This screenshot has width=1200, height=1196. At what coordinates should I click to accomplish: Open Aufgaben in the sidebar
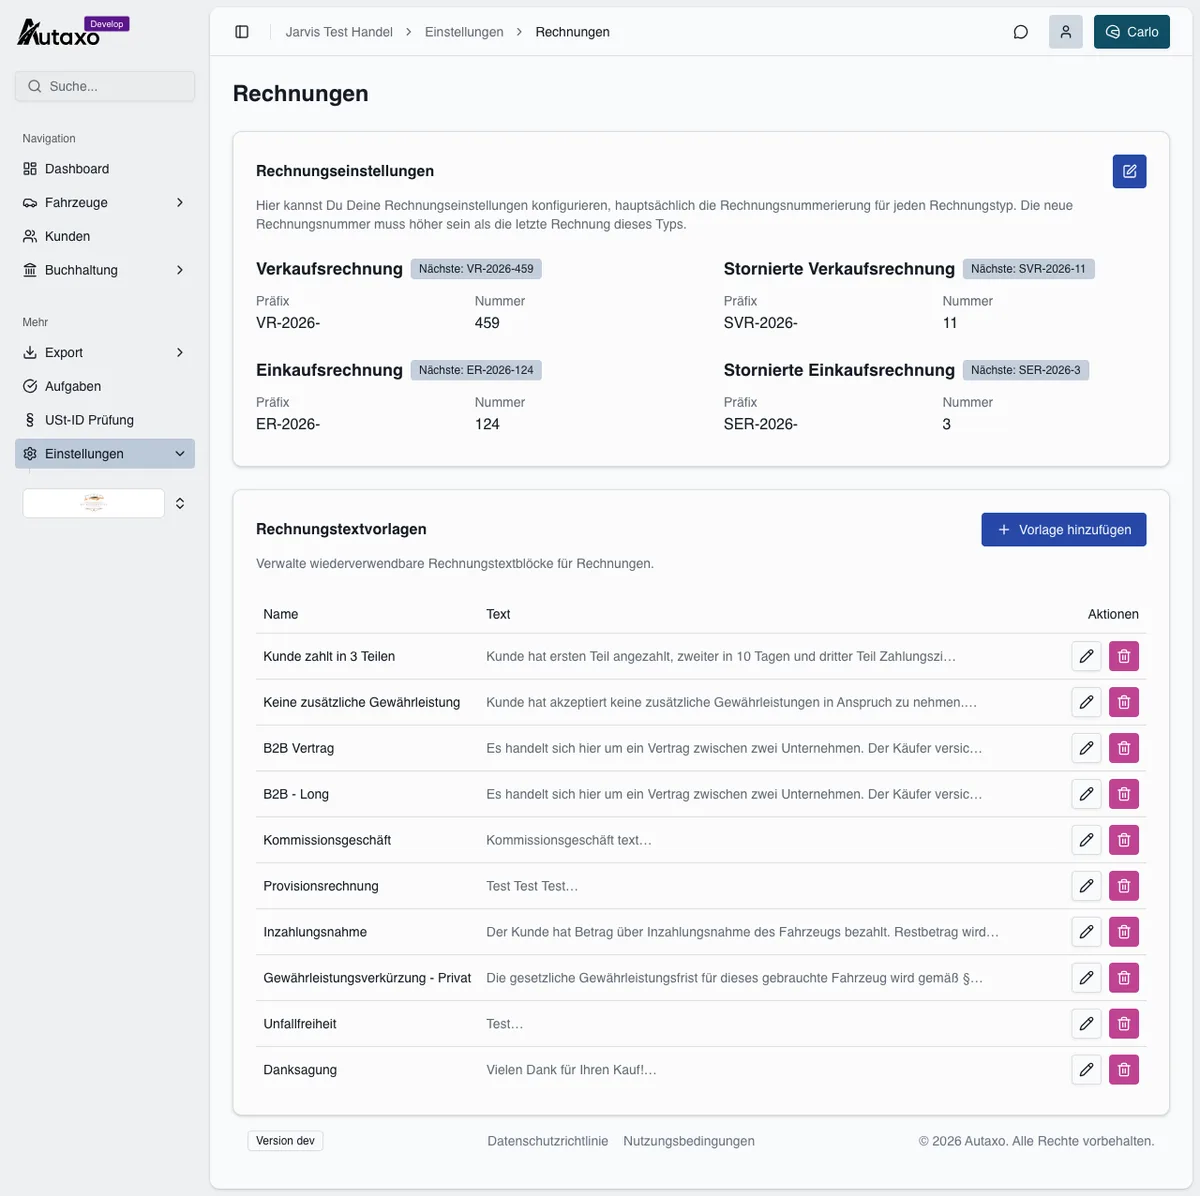105,386
